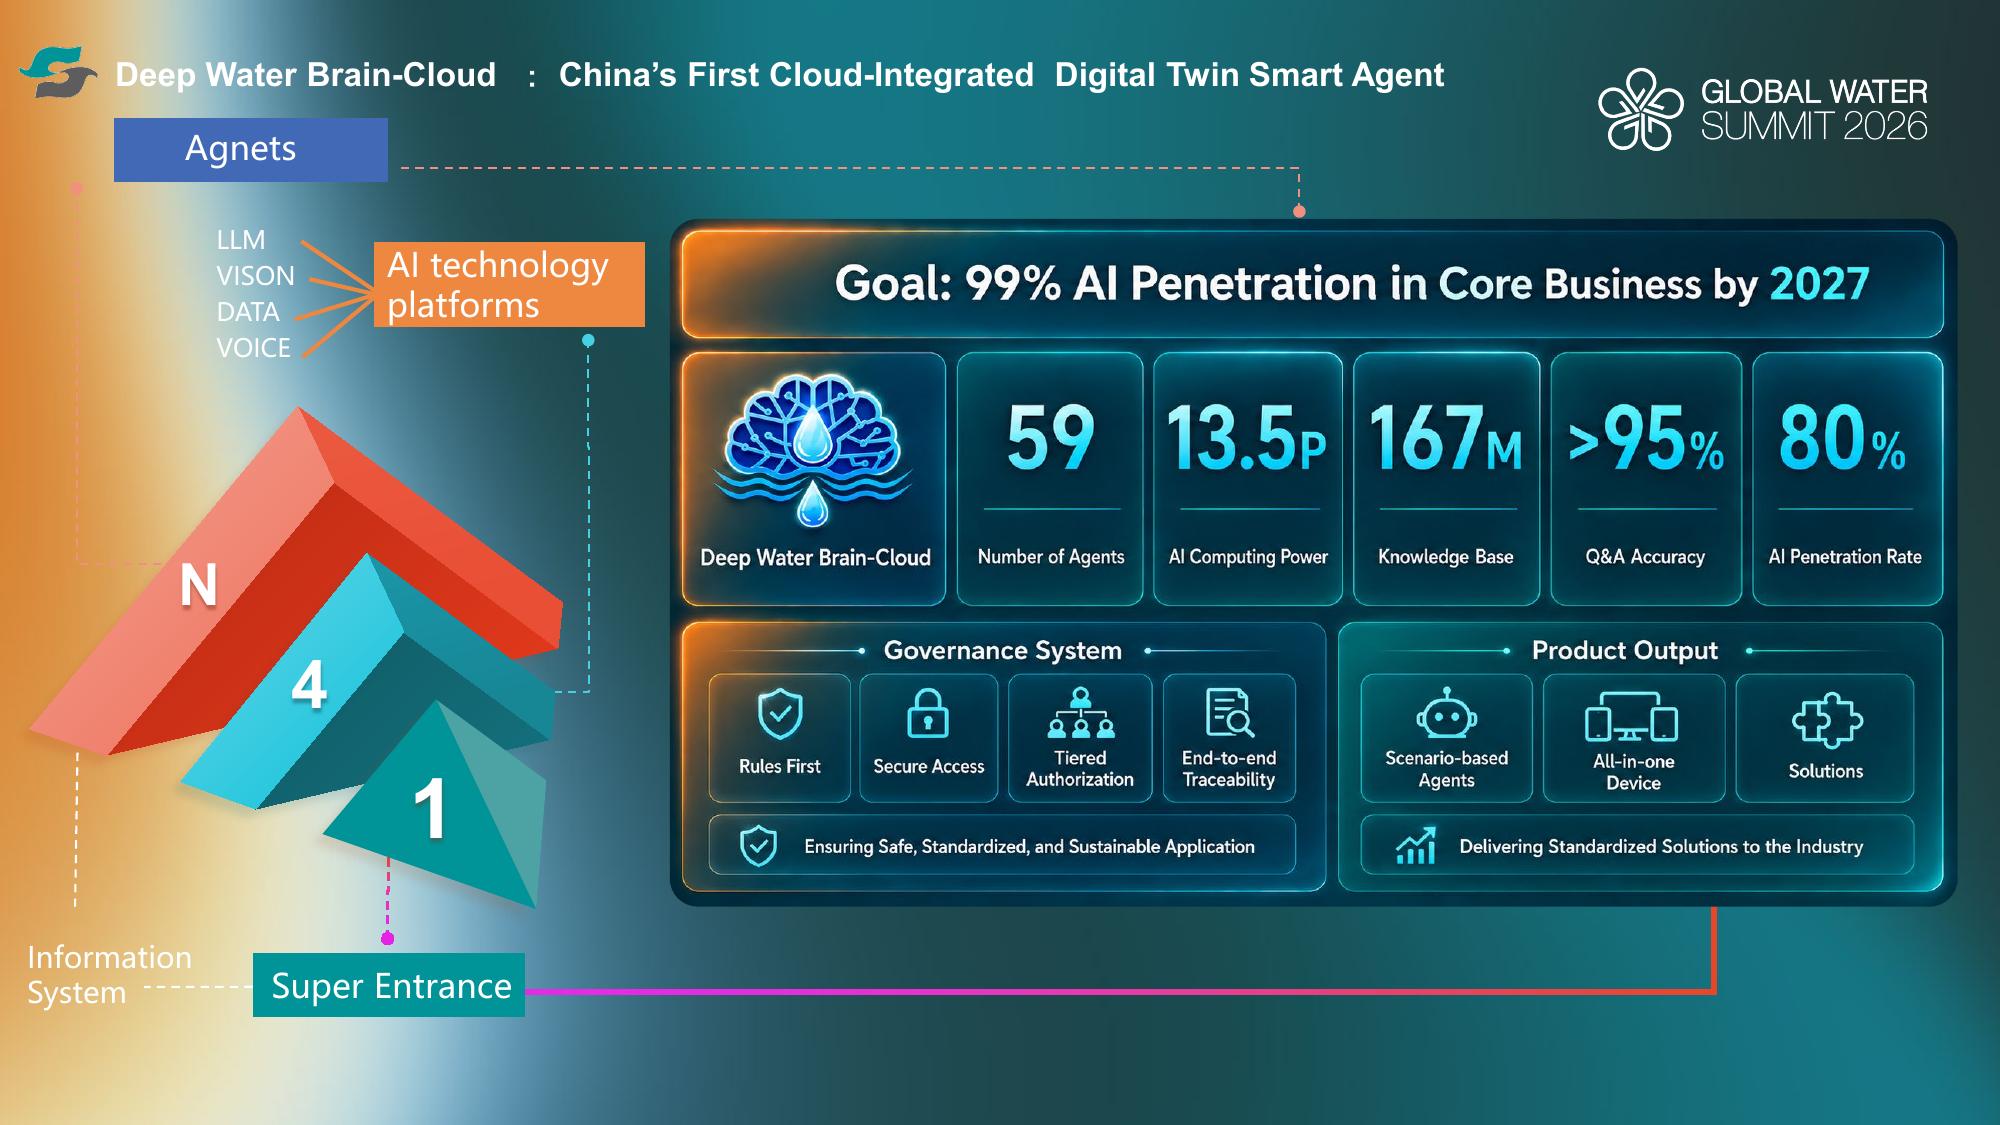The width and height of the screenshot is (2000, 1125).
Task: Click the End-to-end Traceability caption
Action: point(1229,768)
